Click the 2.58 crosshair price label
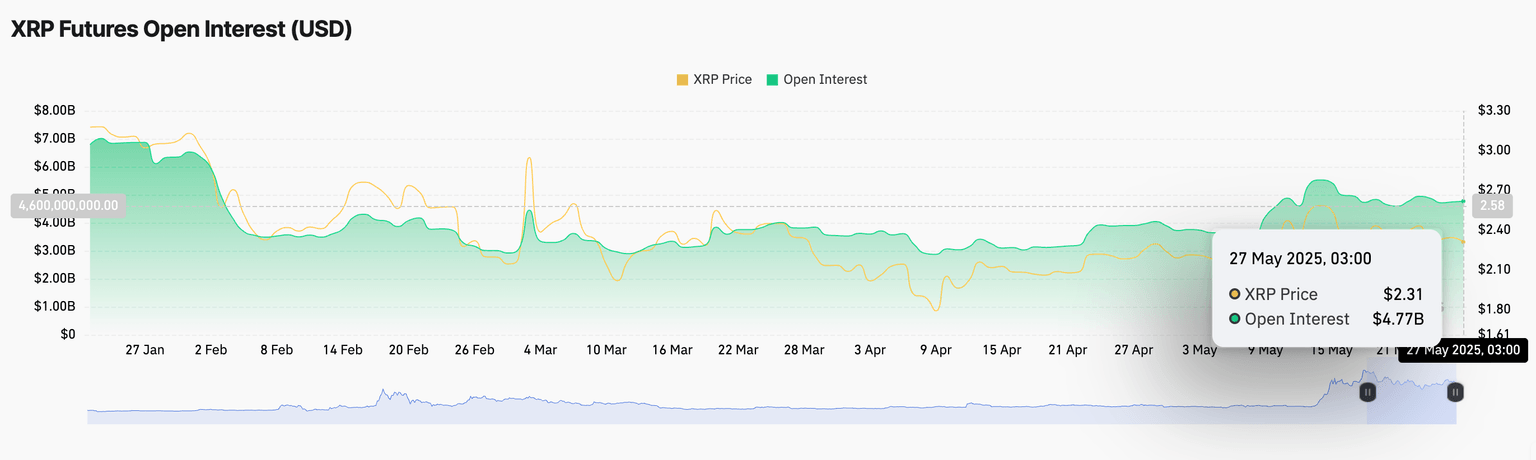The width and height of the screenshot is (1536, 460). tap(1492, 206)
